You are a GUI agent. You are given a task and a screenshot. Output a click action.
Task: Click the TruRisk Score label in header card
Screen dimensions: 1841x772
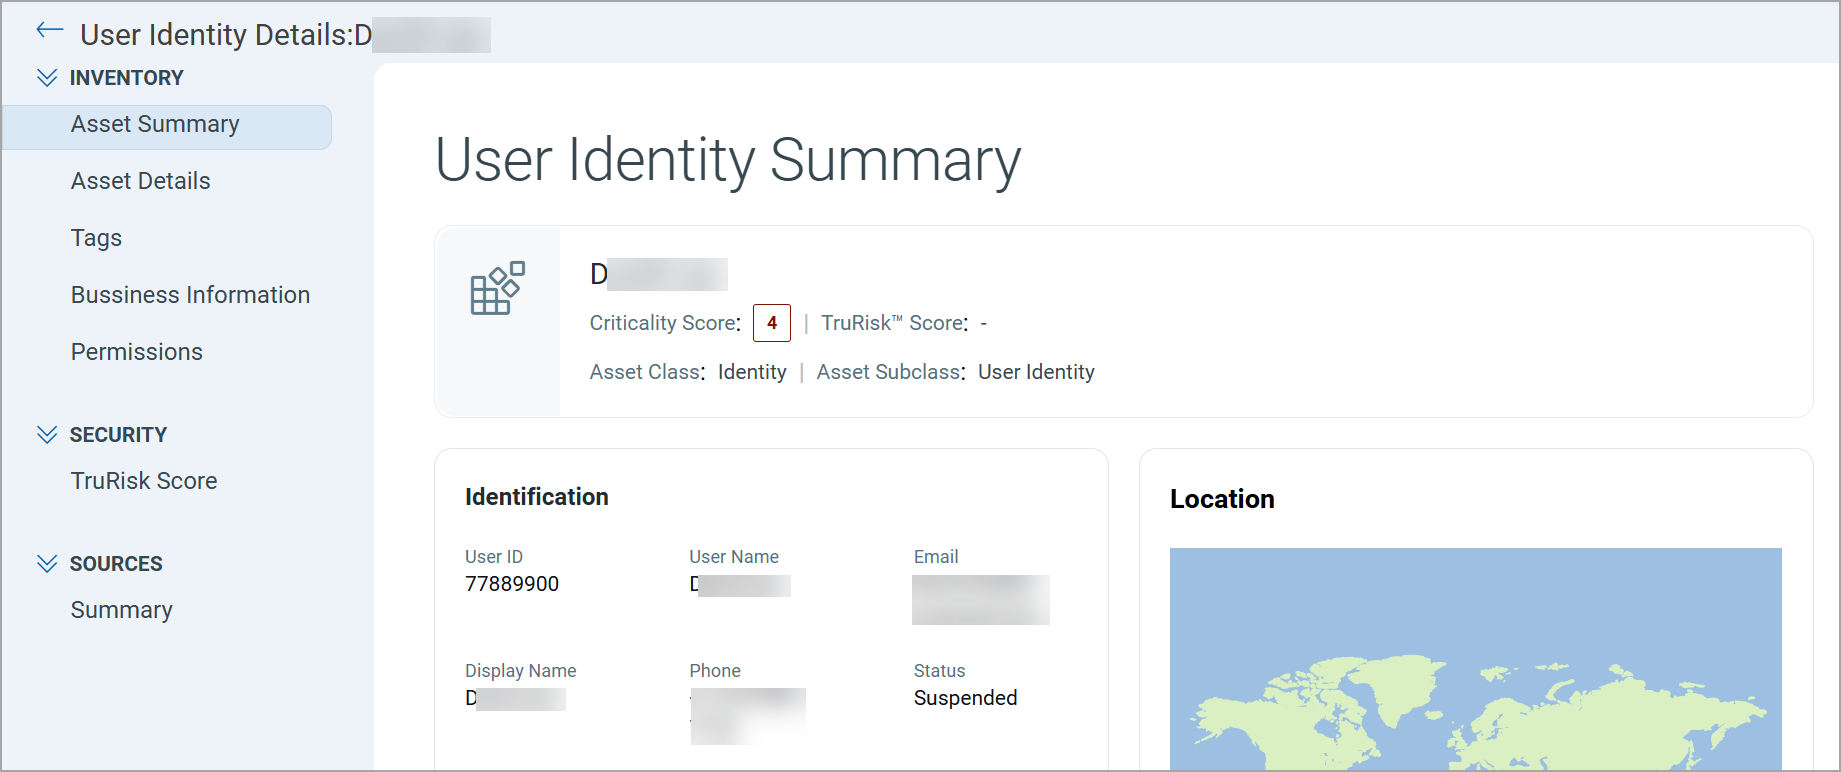(x=894, y=323)
